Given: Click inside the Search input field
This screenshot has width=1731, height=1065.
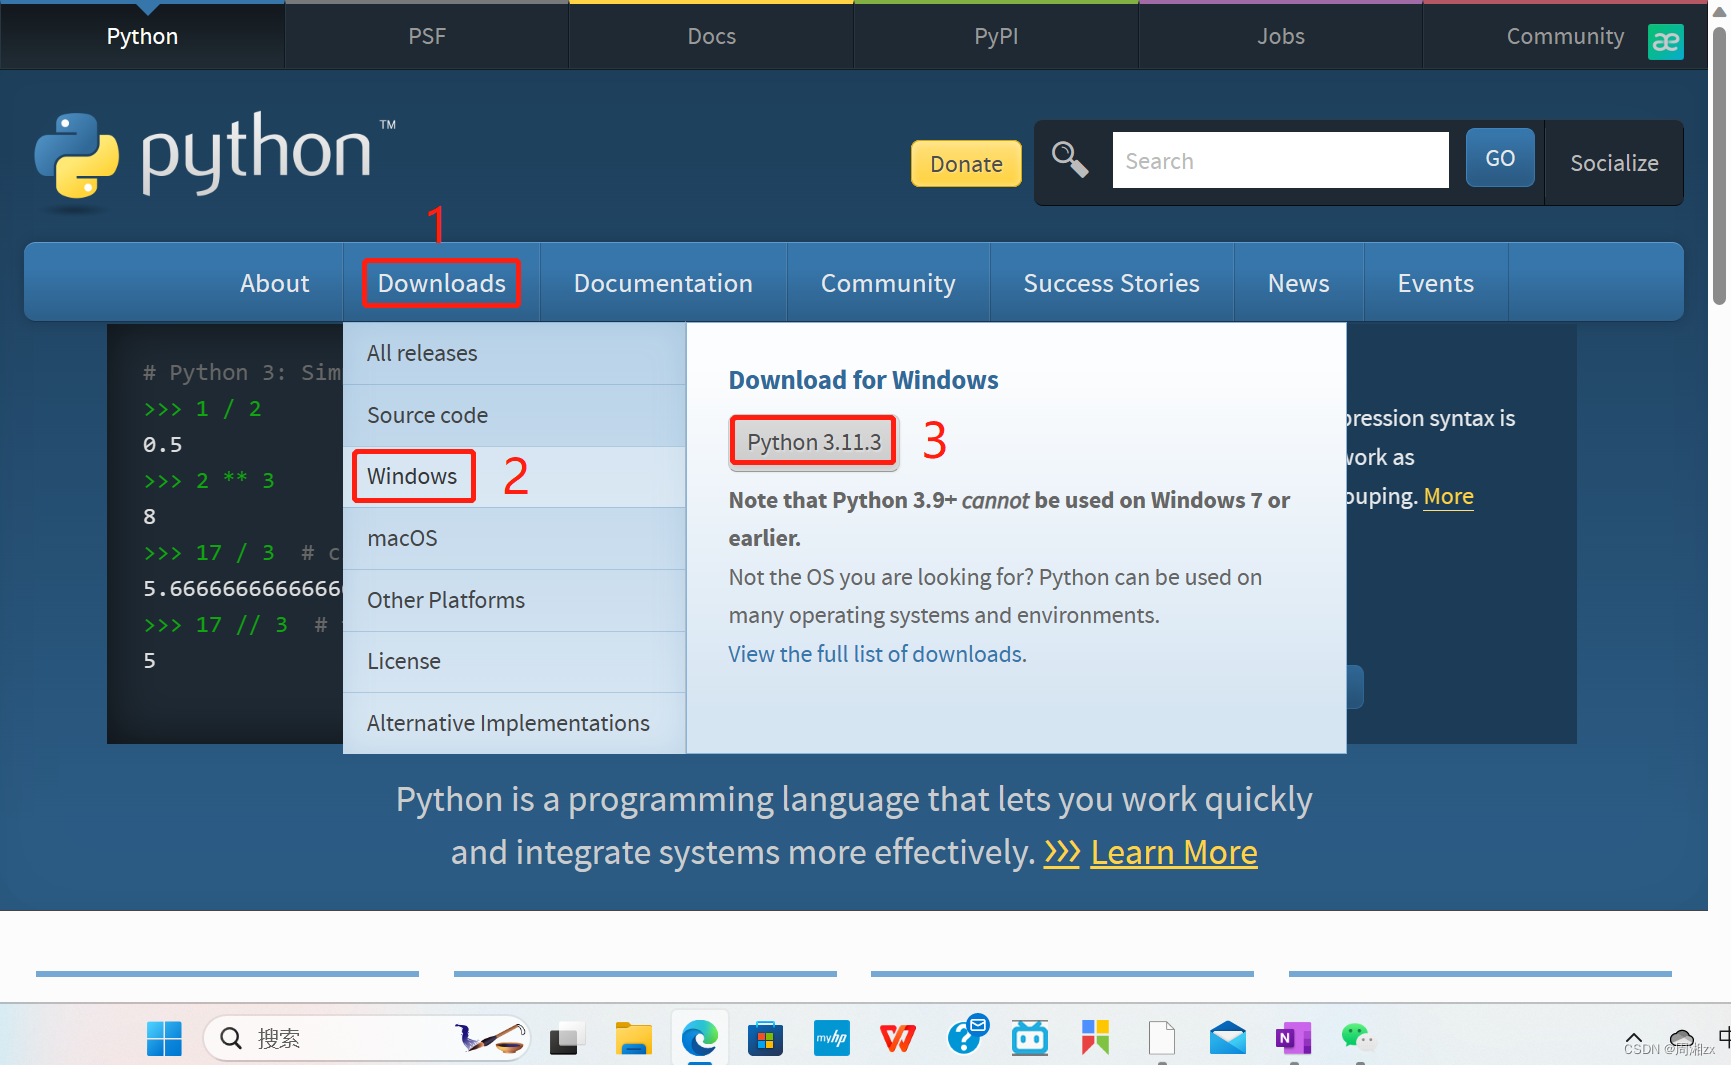Looking at the screenshot, I should tap(1280, 159).
